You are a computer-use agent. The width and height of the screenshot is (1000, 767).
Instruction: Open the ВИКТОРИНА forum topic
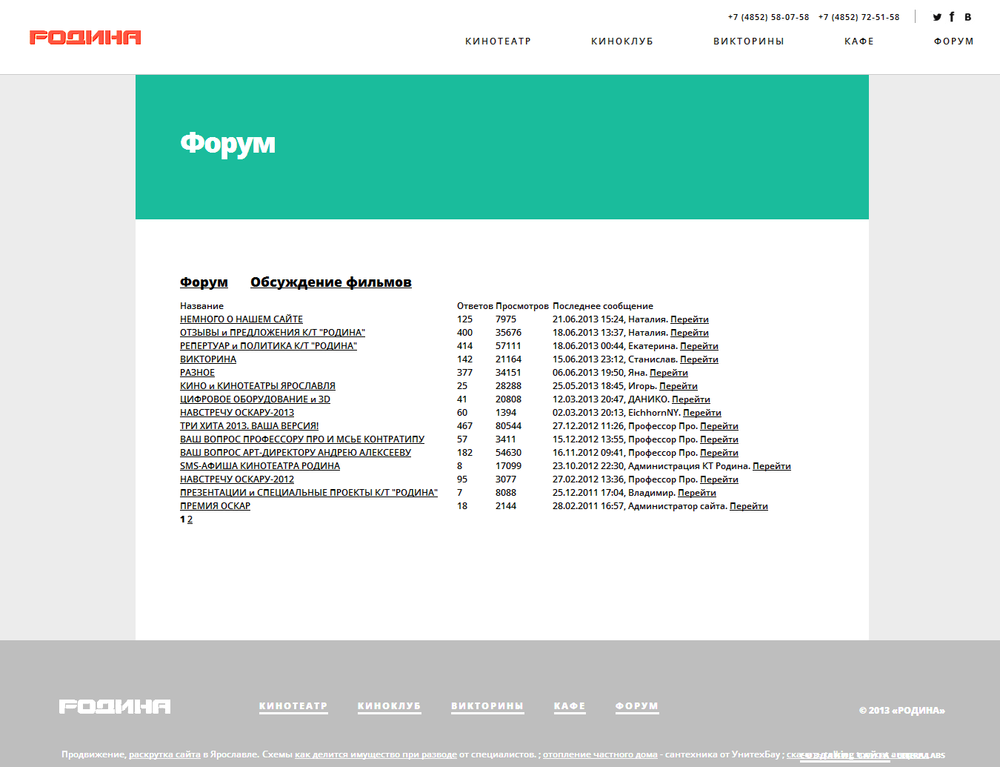pyautogui.click(x=208, y=359)
